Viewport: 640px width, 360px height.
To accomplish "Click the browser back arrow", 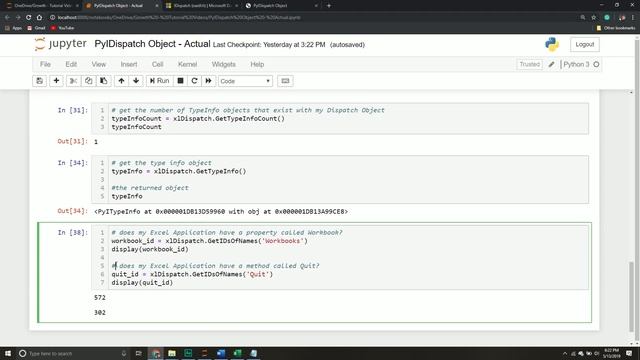I will (x=7, y=18).
